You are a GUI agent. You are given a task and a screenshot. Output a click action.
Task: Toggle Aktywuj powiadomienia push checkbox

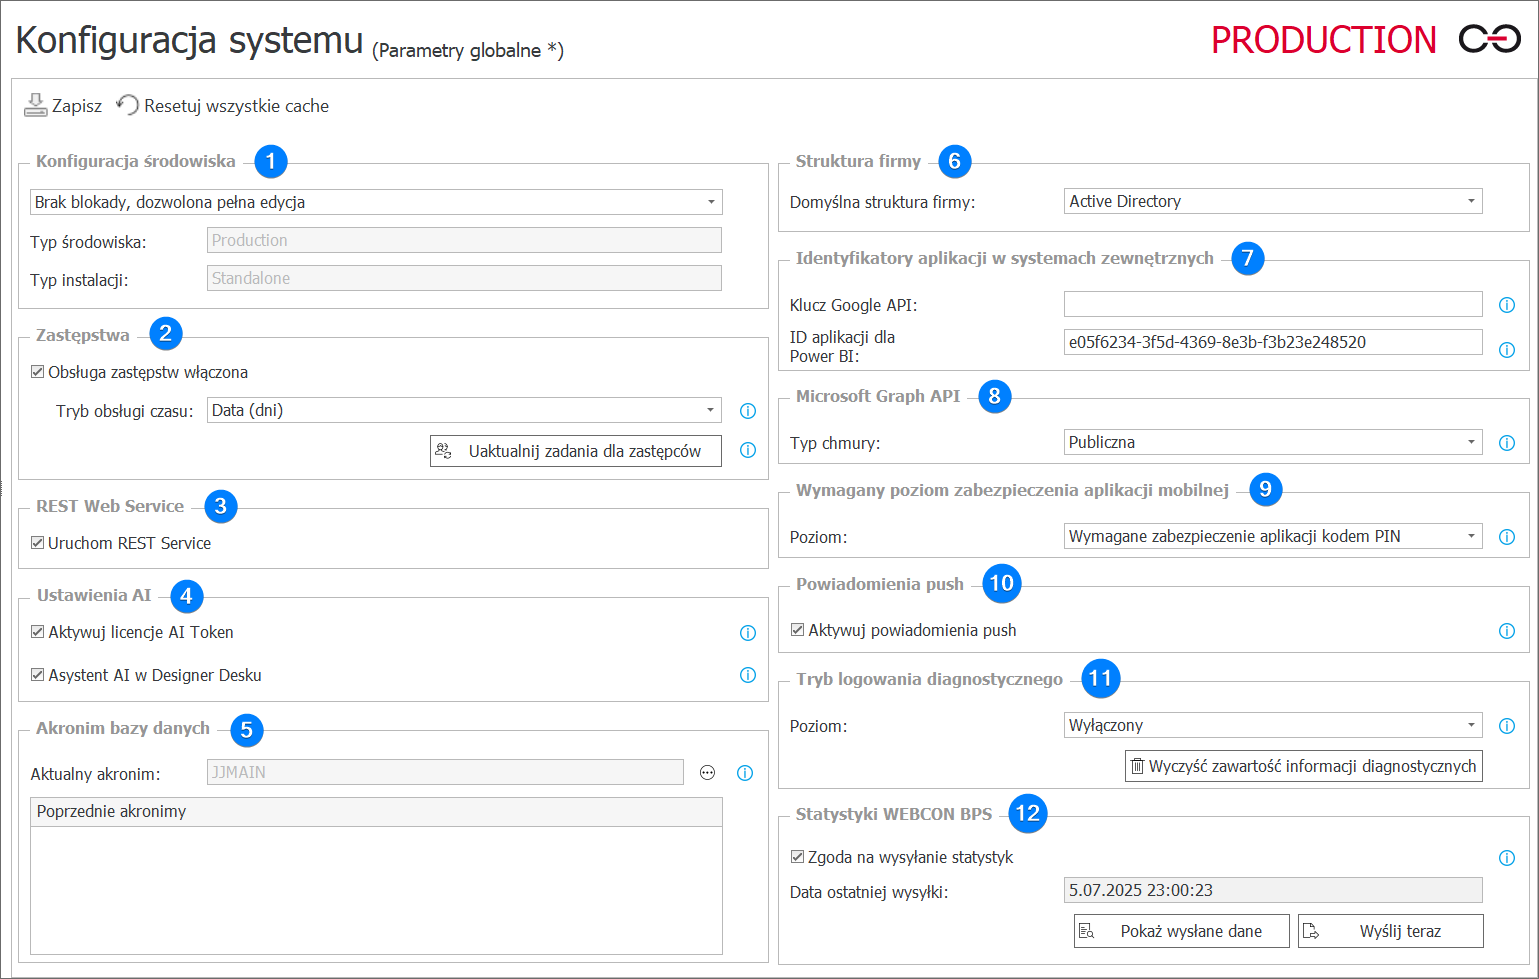[x=798, y=630]
